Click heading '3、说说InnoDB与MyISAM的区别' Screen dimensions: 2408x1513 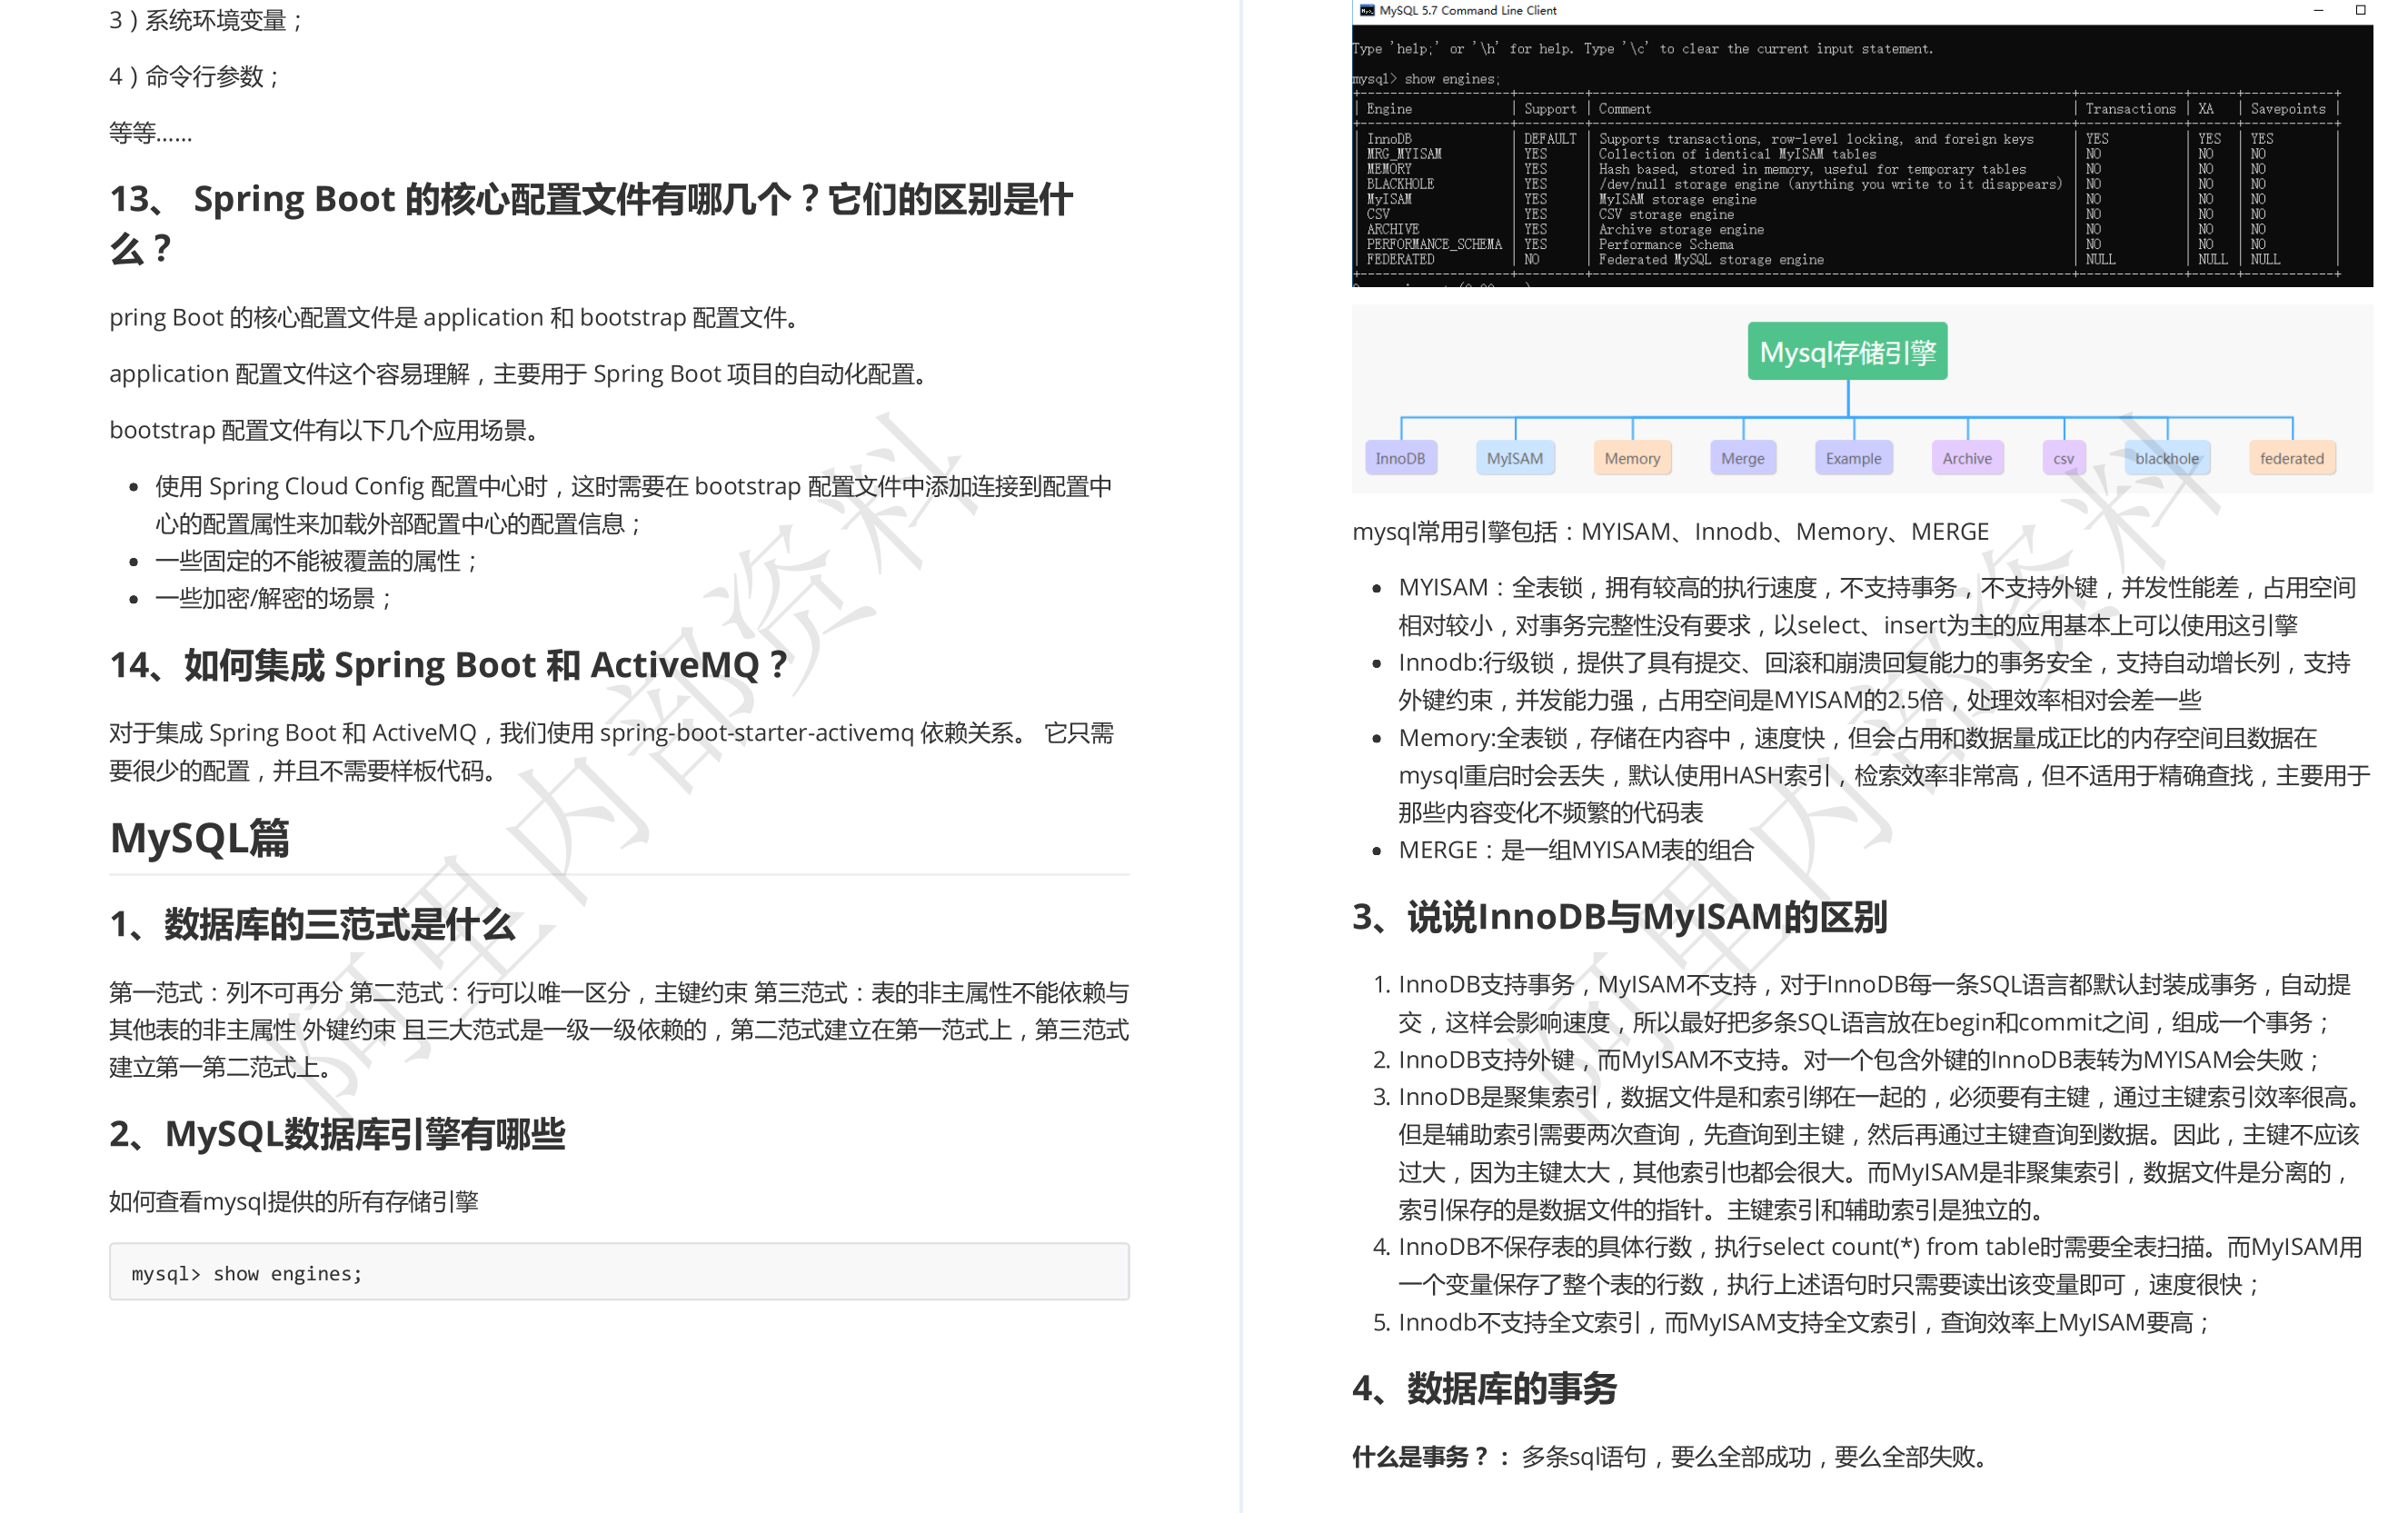pos(1619,916)
